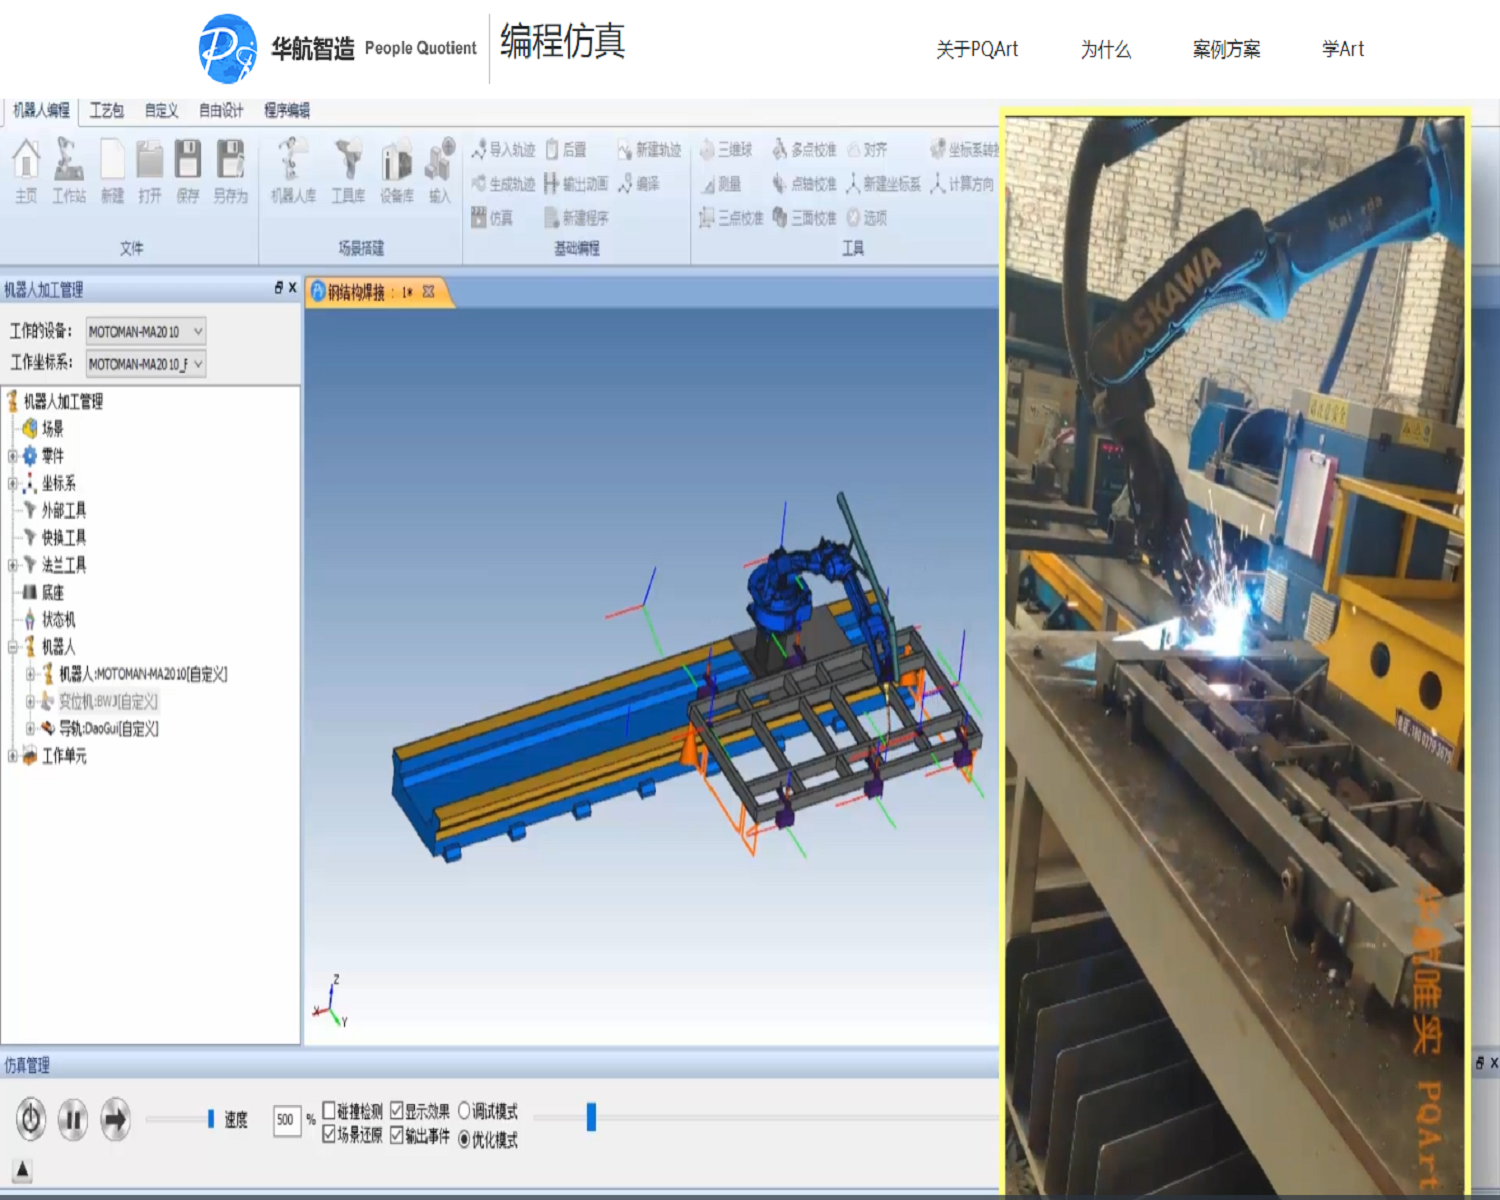Open the 案例方案 link in header
Screen dimensions: 1500x1200
pyautogui.click(x=1226, y=49)
